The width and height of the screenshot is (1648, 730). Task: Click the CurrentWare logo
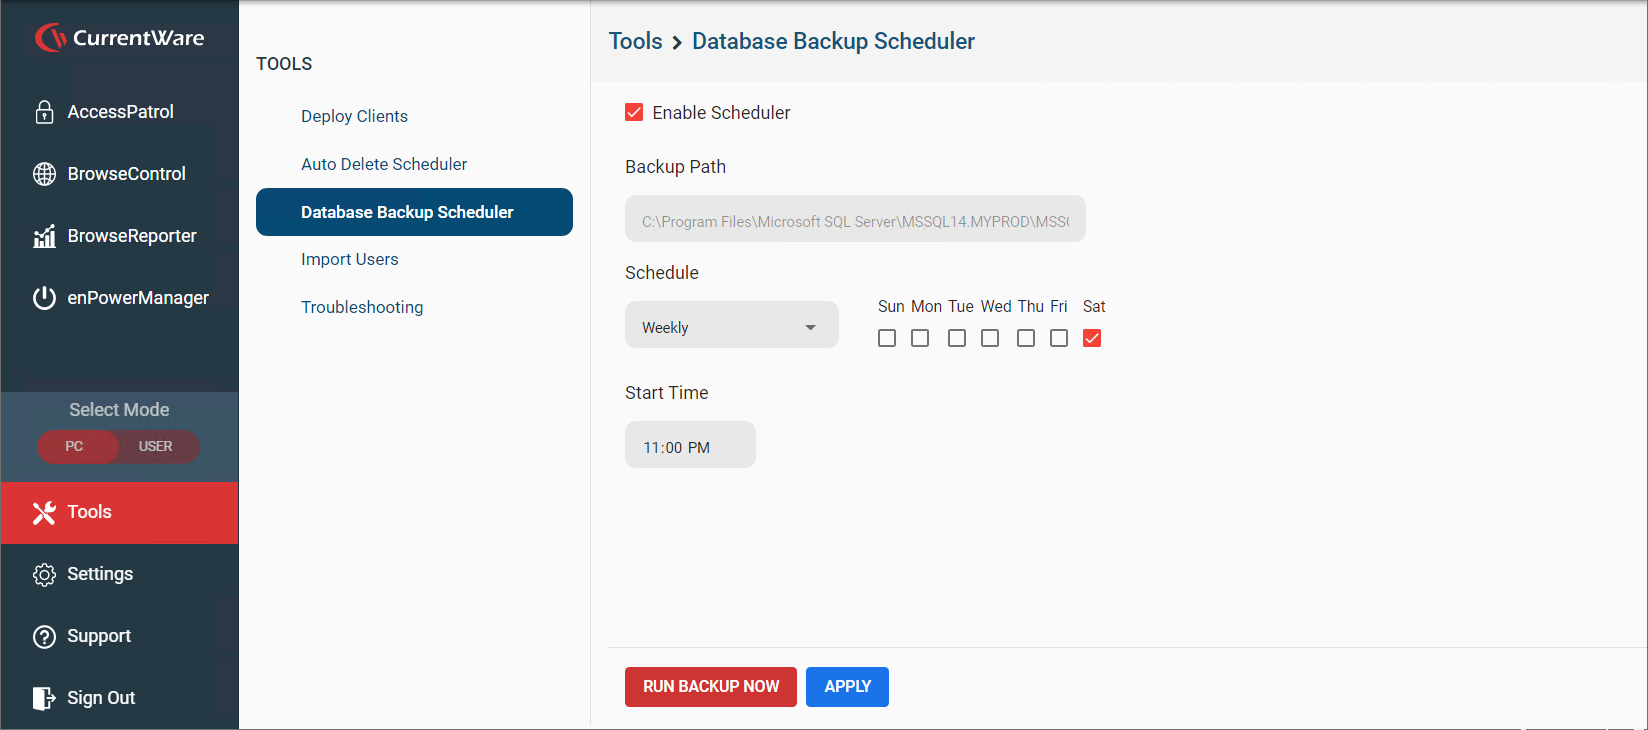[x=119, y=38]
